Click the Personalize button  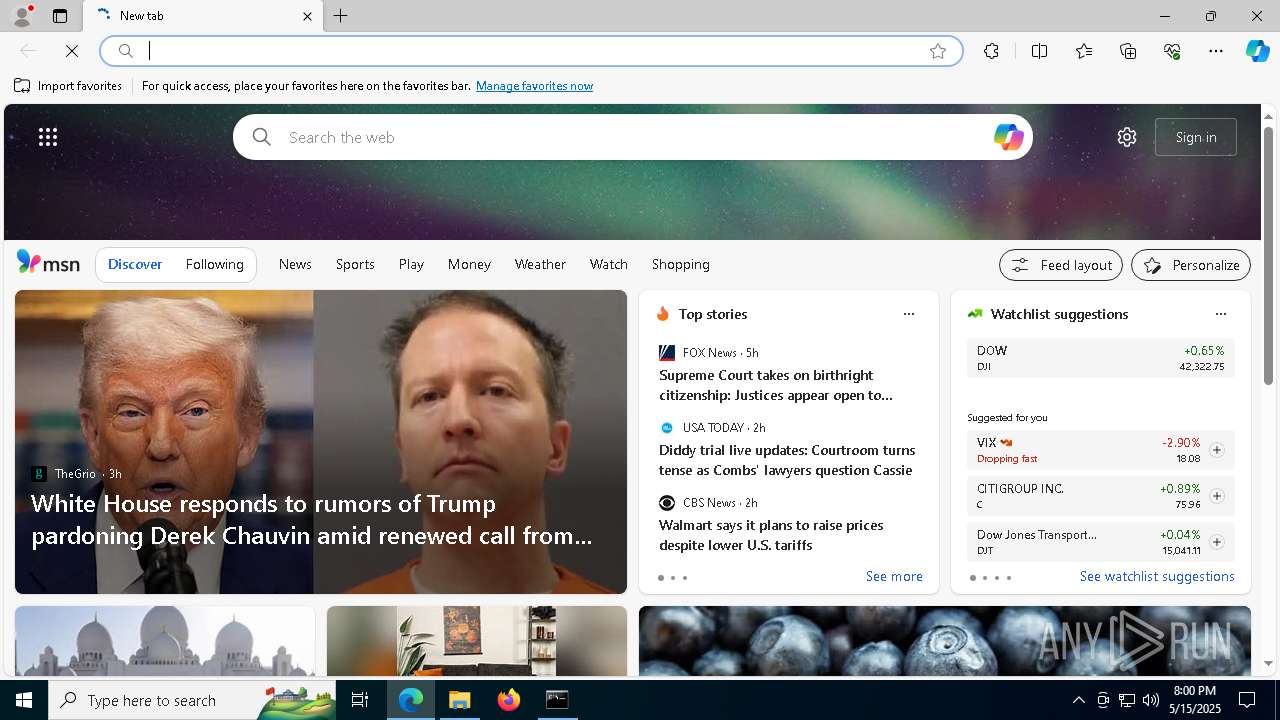pyautogui.click(x=1191, y=265)
